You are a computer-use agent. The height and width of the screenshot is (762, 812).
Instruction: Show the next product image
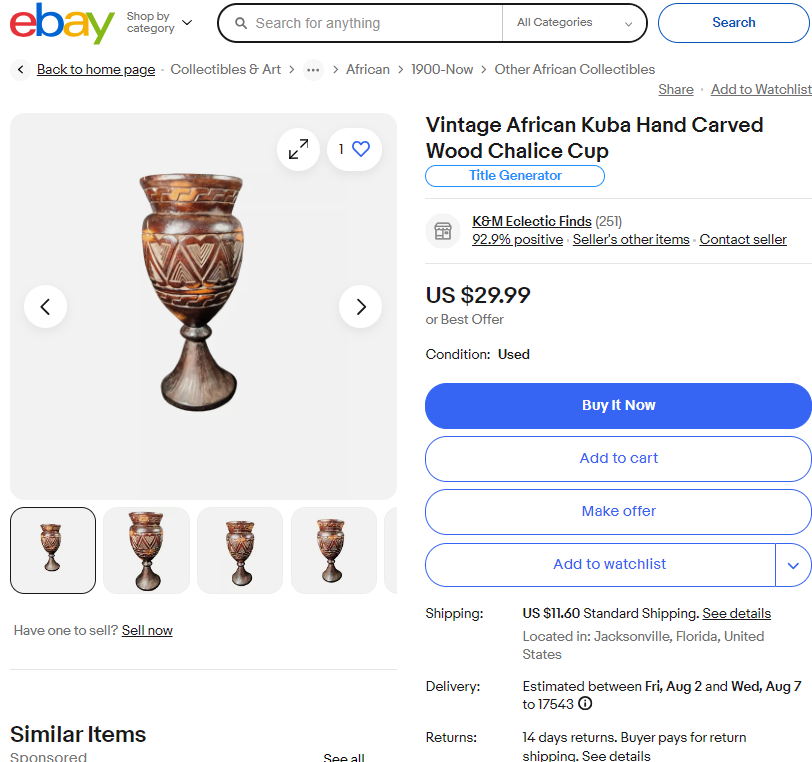coord(361,307)
